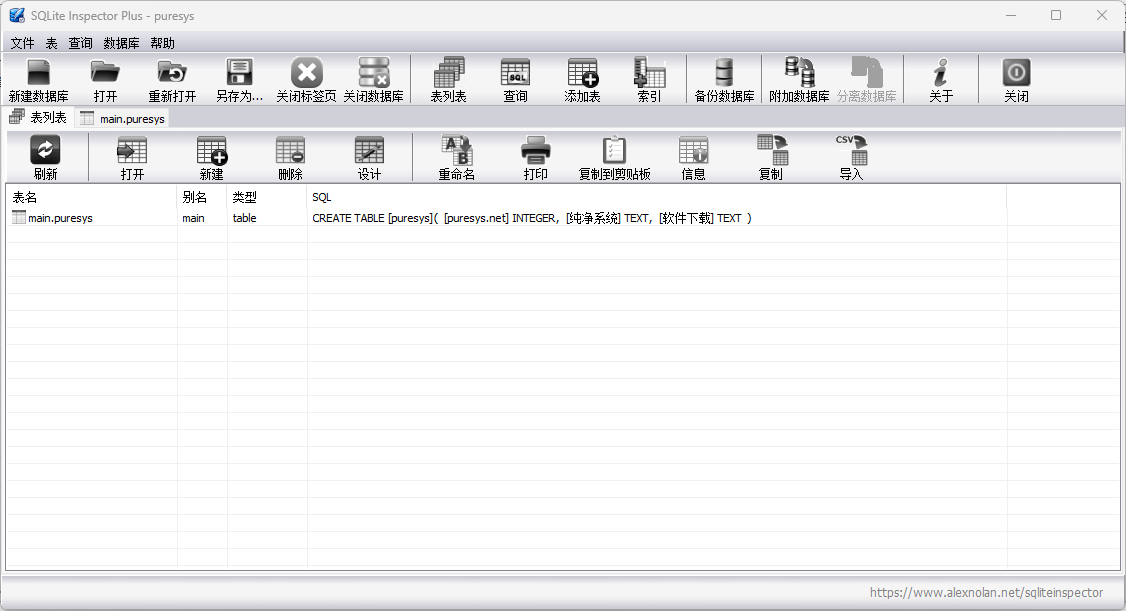Refresh the table list with 刷新
Screen dimensions: 1126x611
click(x=43, y=156)
